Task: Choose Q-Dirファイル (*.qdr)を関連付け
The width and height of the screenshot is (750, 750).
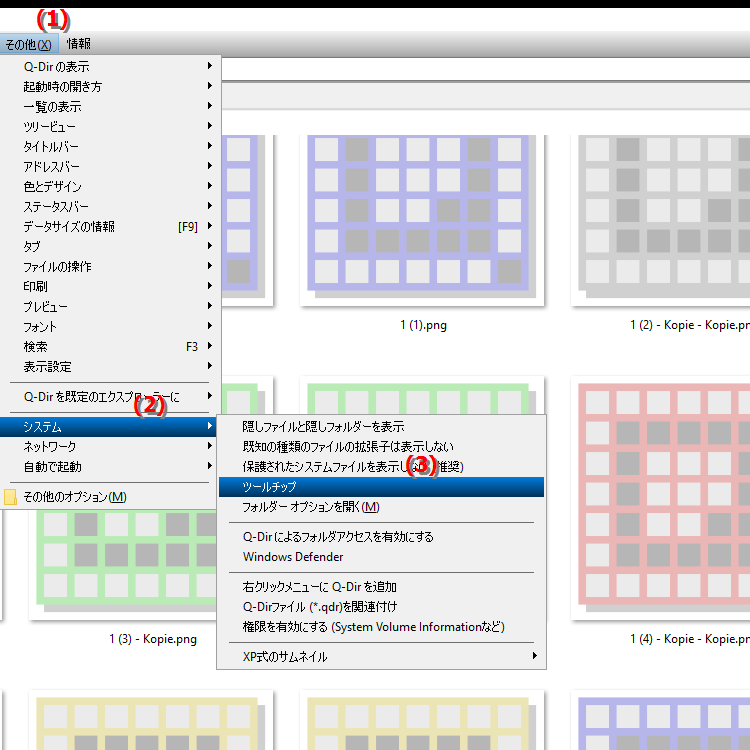Action: click(x=381, y=607)
